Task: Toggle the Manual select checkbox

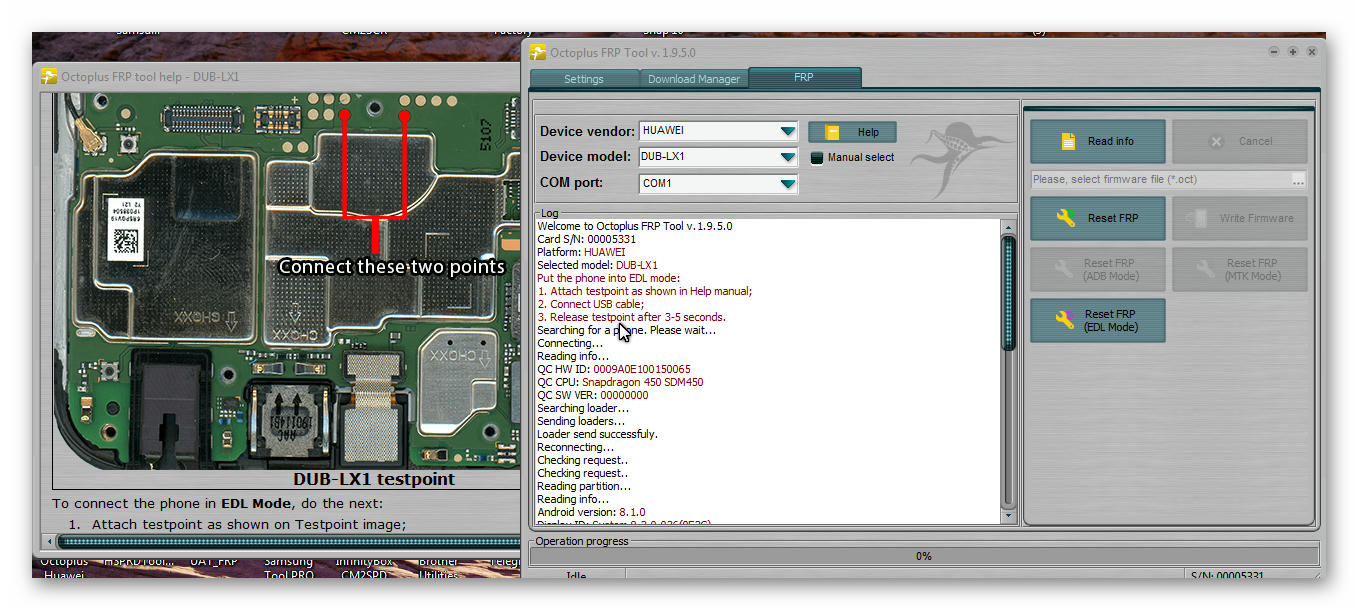Action: point(816,158)
